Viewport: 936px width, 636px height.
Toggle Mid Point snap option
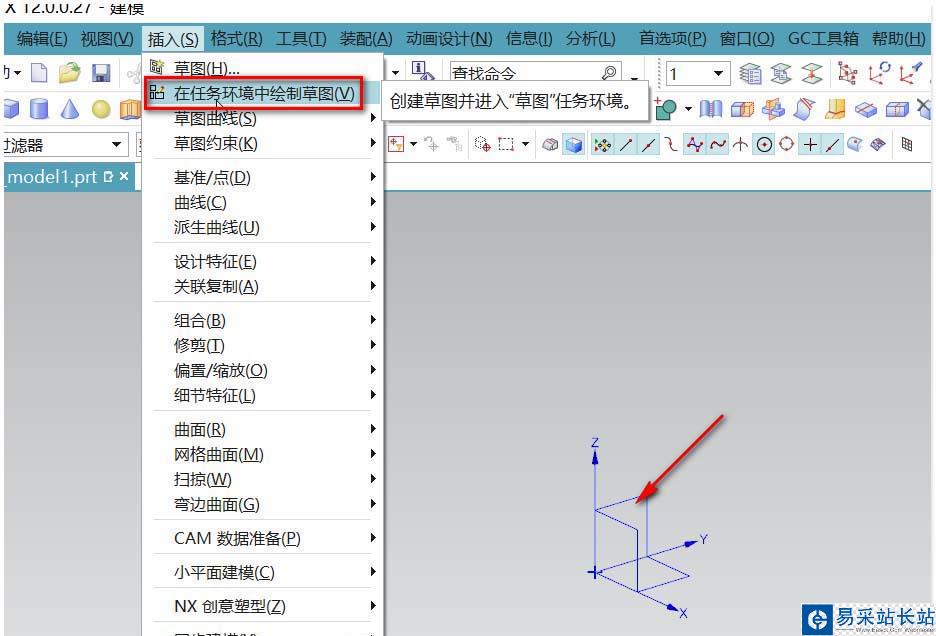pyautogui.click(x=649, y=145)
